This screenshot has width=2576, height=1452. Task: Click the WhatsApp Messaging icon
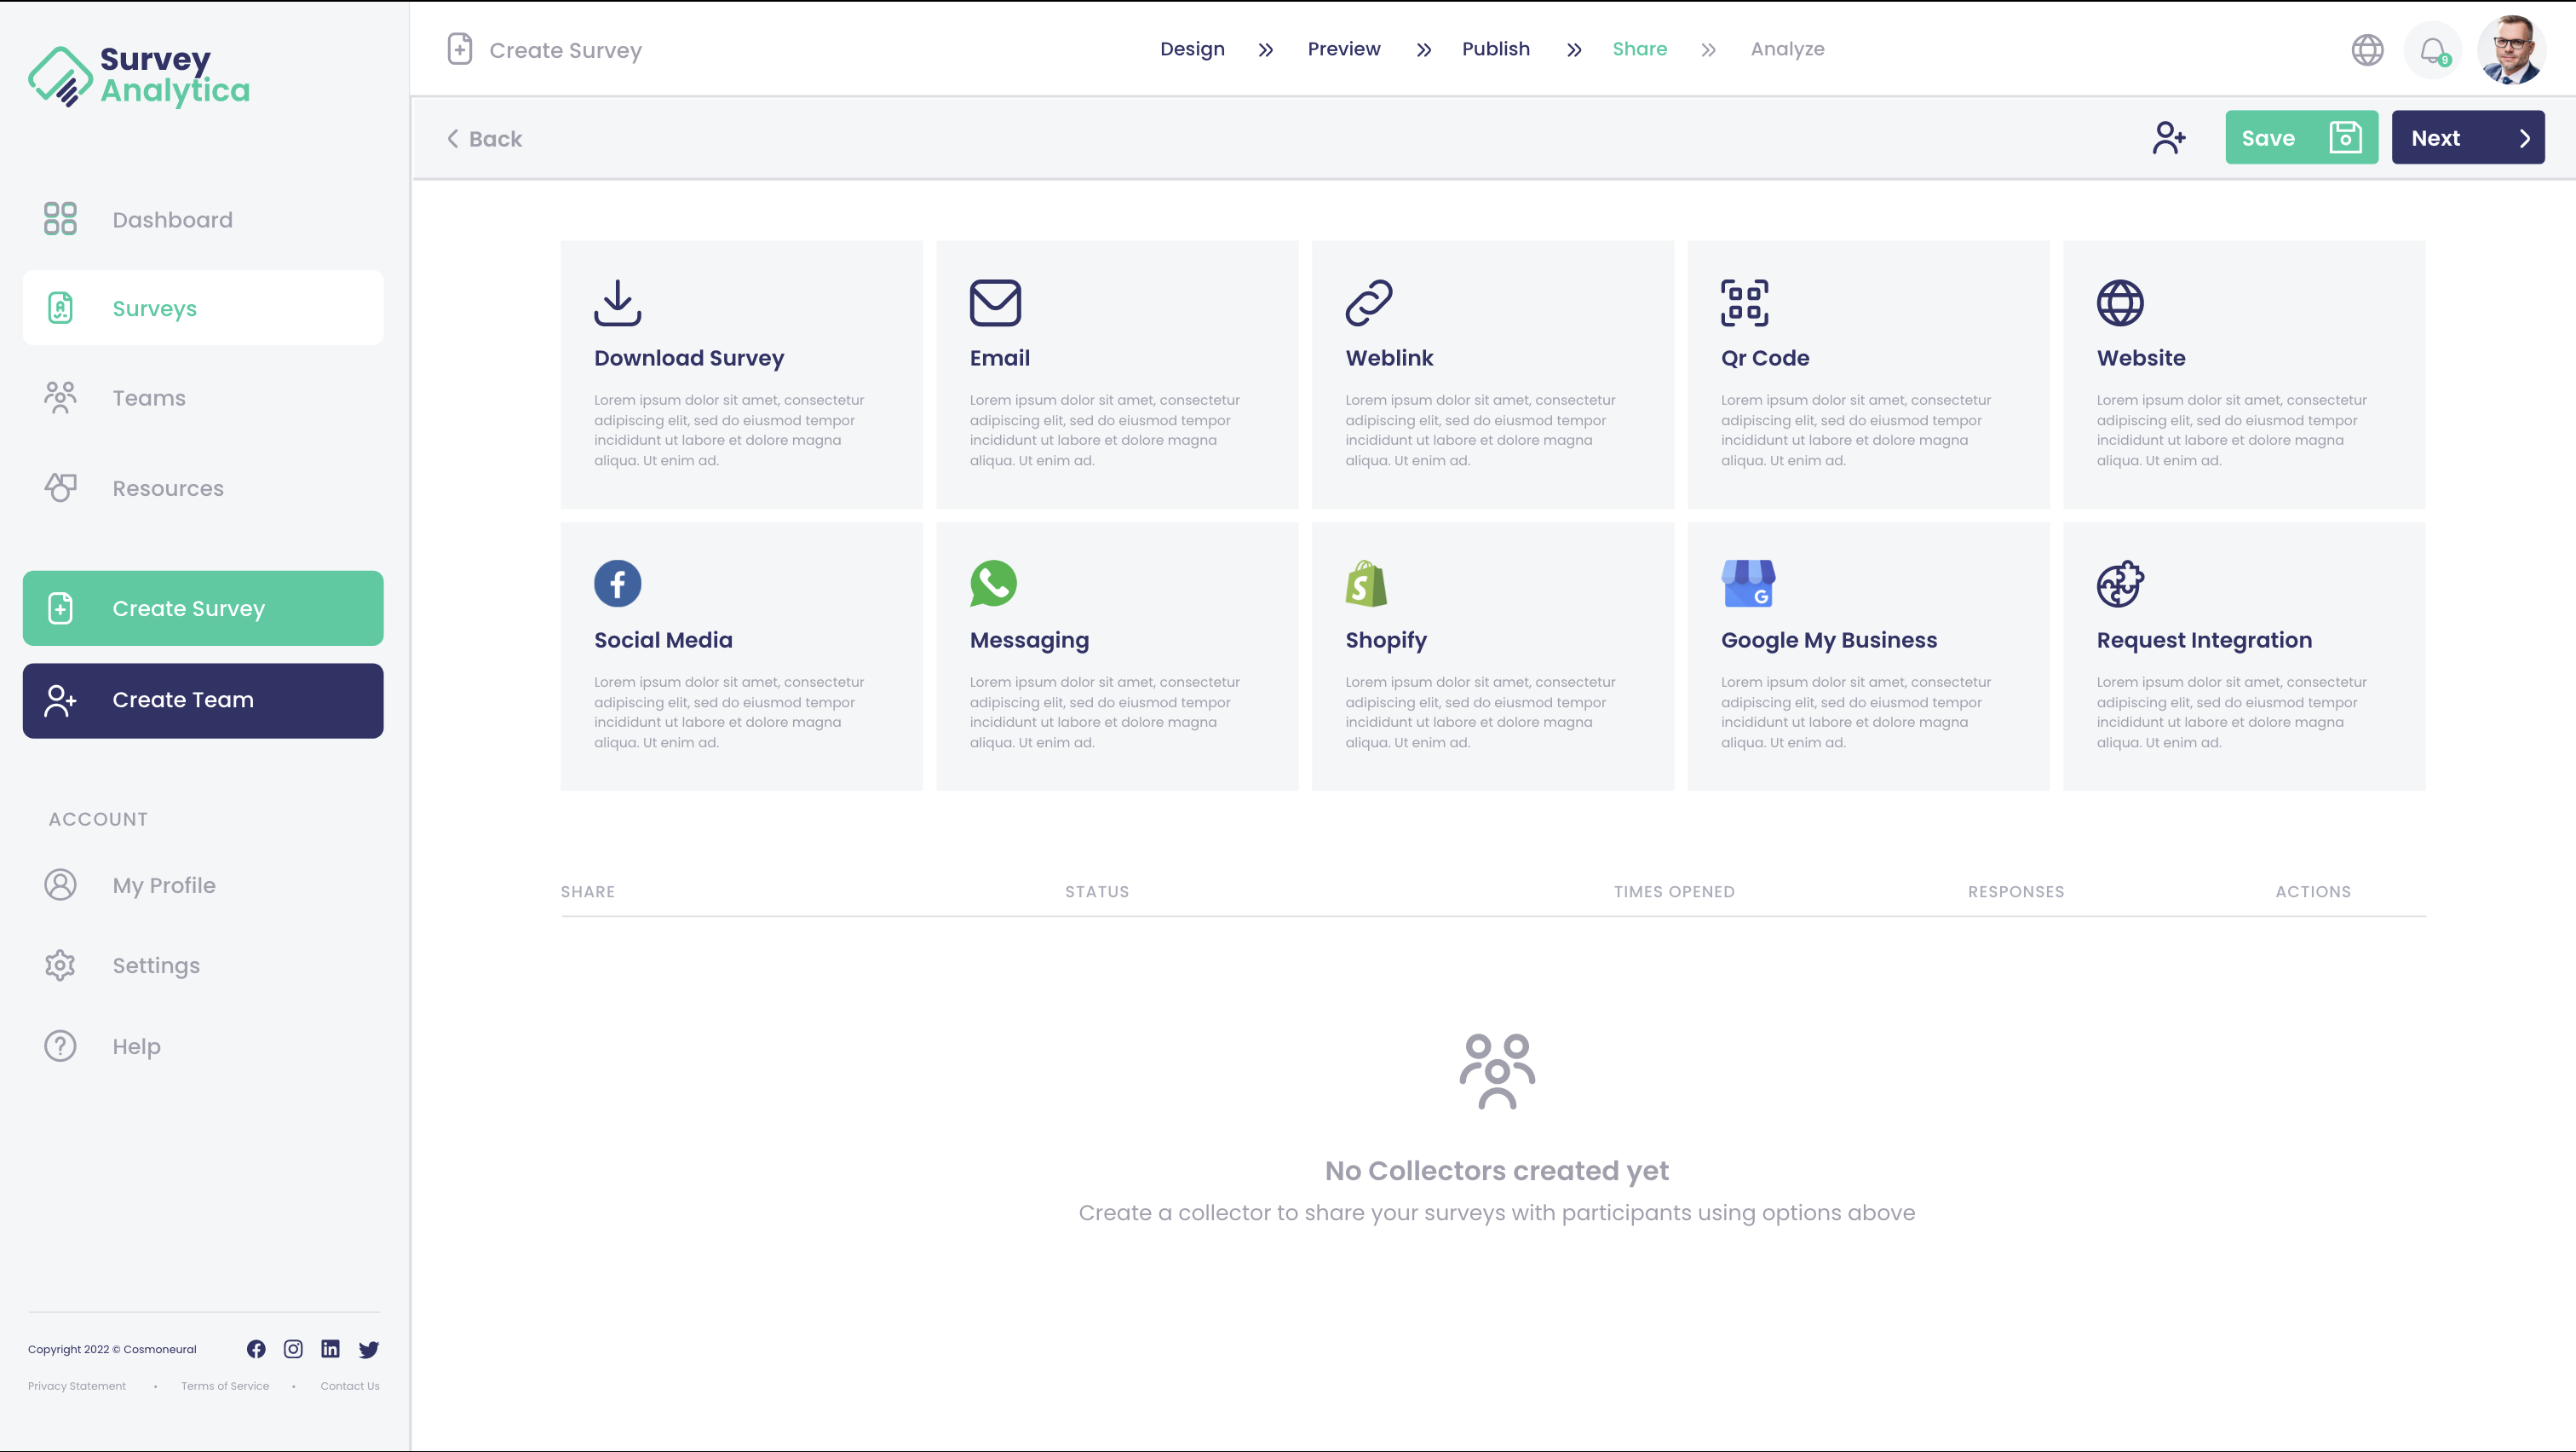click(x=993, y=583)
